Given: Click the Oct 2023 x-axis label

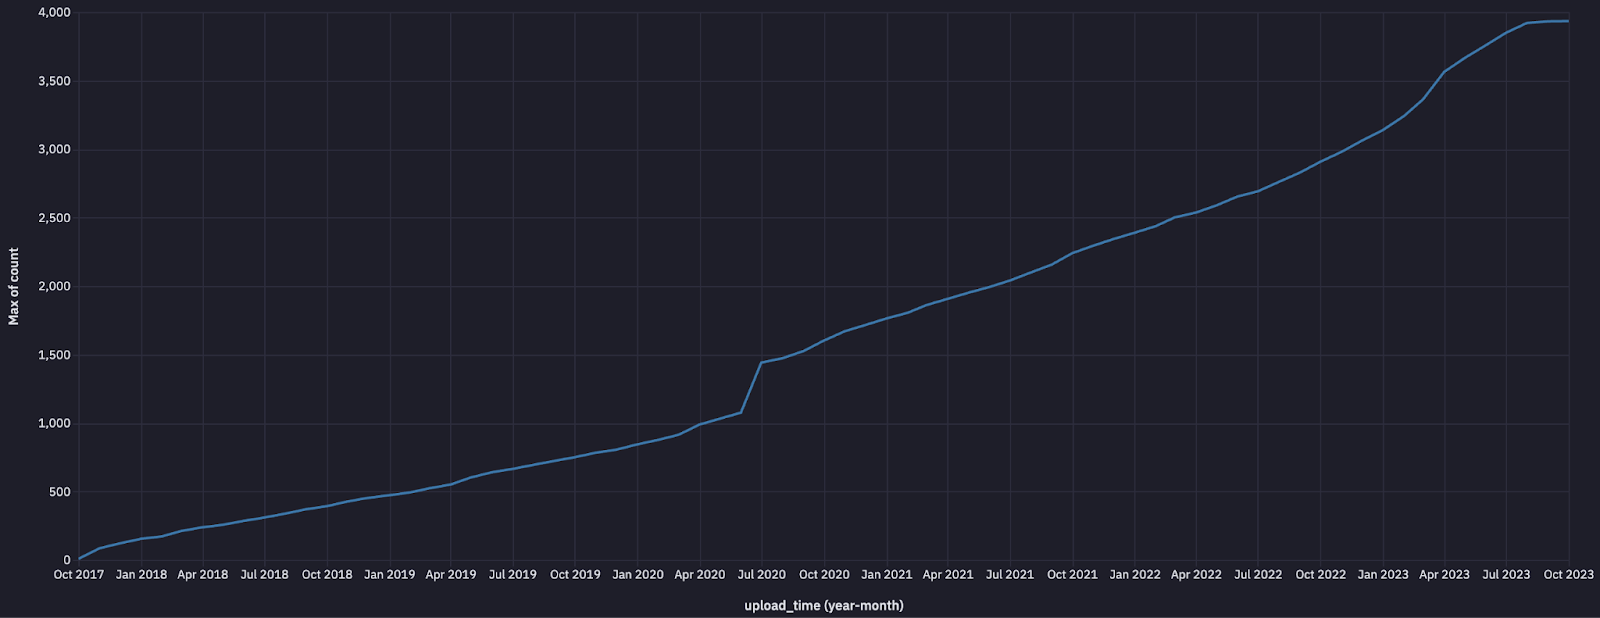Looking at the screenshot, I should pyautogui.click(x=1569, y=575).
